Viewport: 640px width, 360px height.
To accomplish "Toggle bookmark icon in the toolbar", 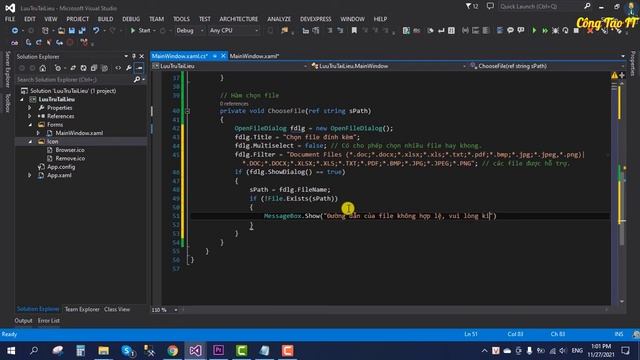I will (x=354, y=31).
